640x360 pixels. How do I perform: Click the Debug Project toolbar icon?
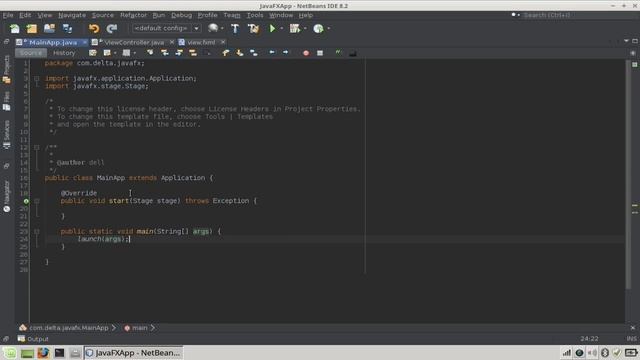pos(294,28)
